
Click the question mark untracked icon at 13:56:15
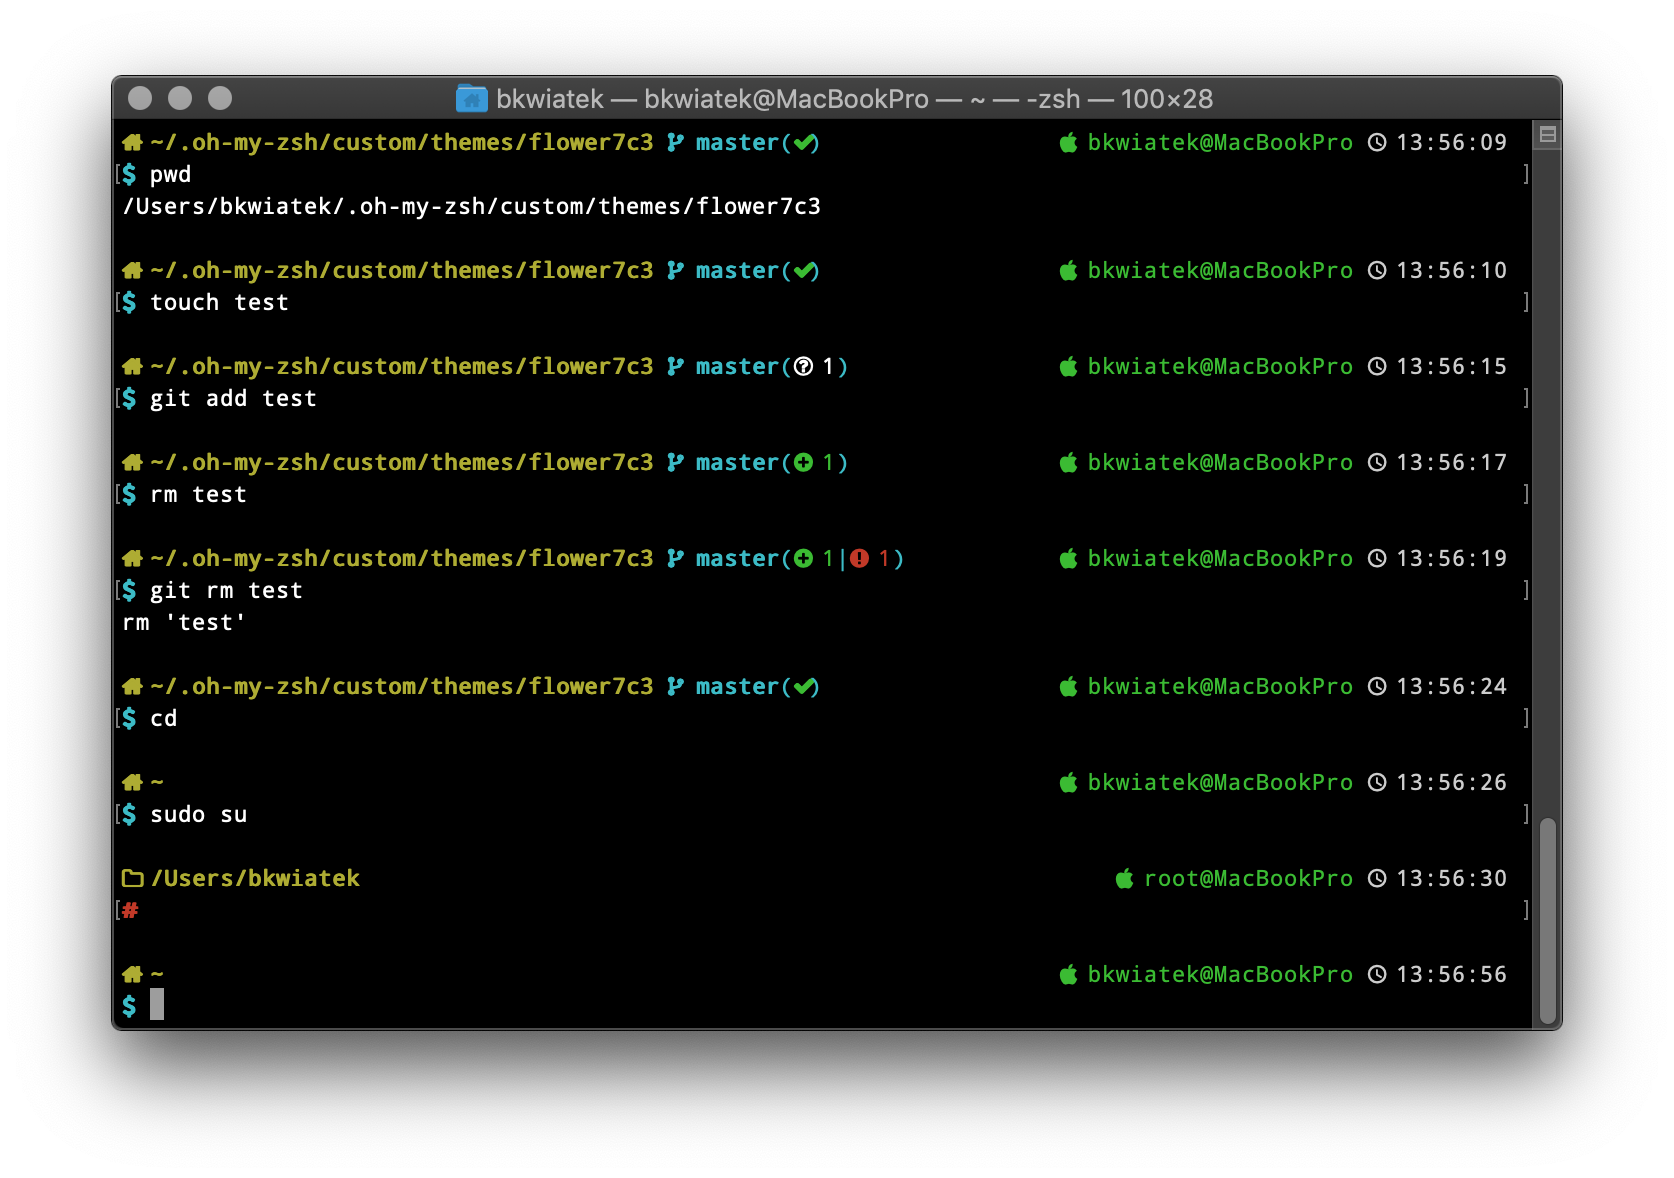[803, 366]
